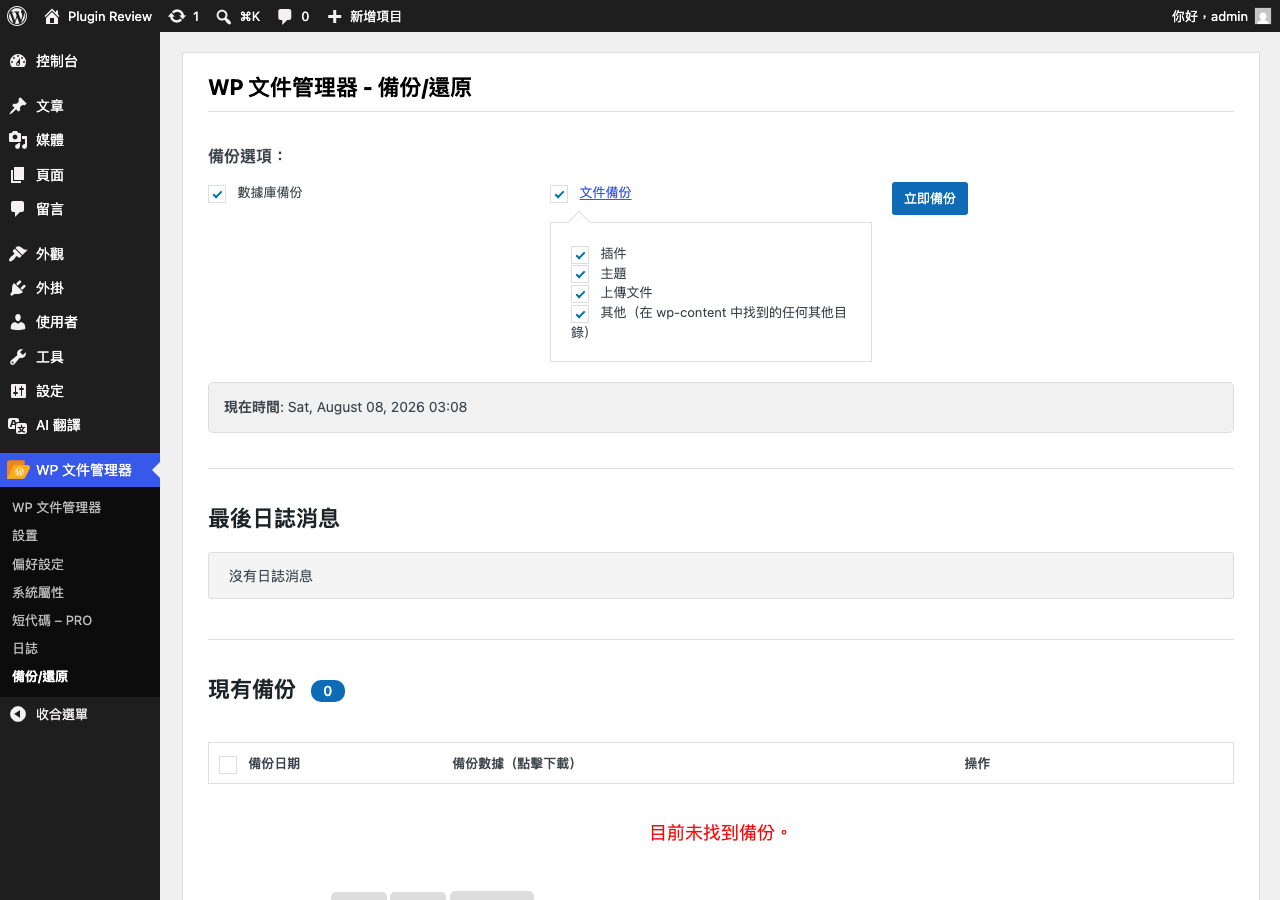Screen dimensions: 1280x900
Task: Click the WP 文件管理器 folder icon
Action: 18,470
